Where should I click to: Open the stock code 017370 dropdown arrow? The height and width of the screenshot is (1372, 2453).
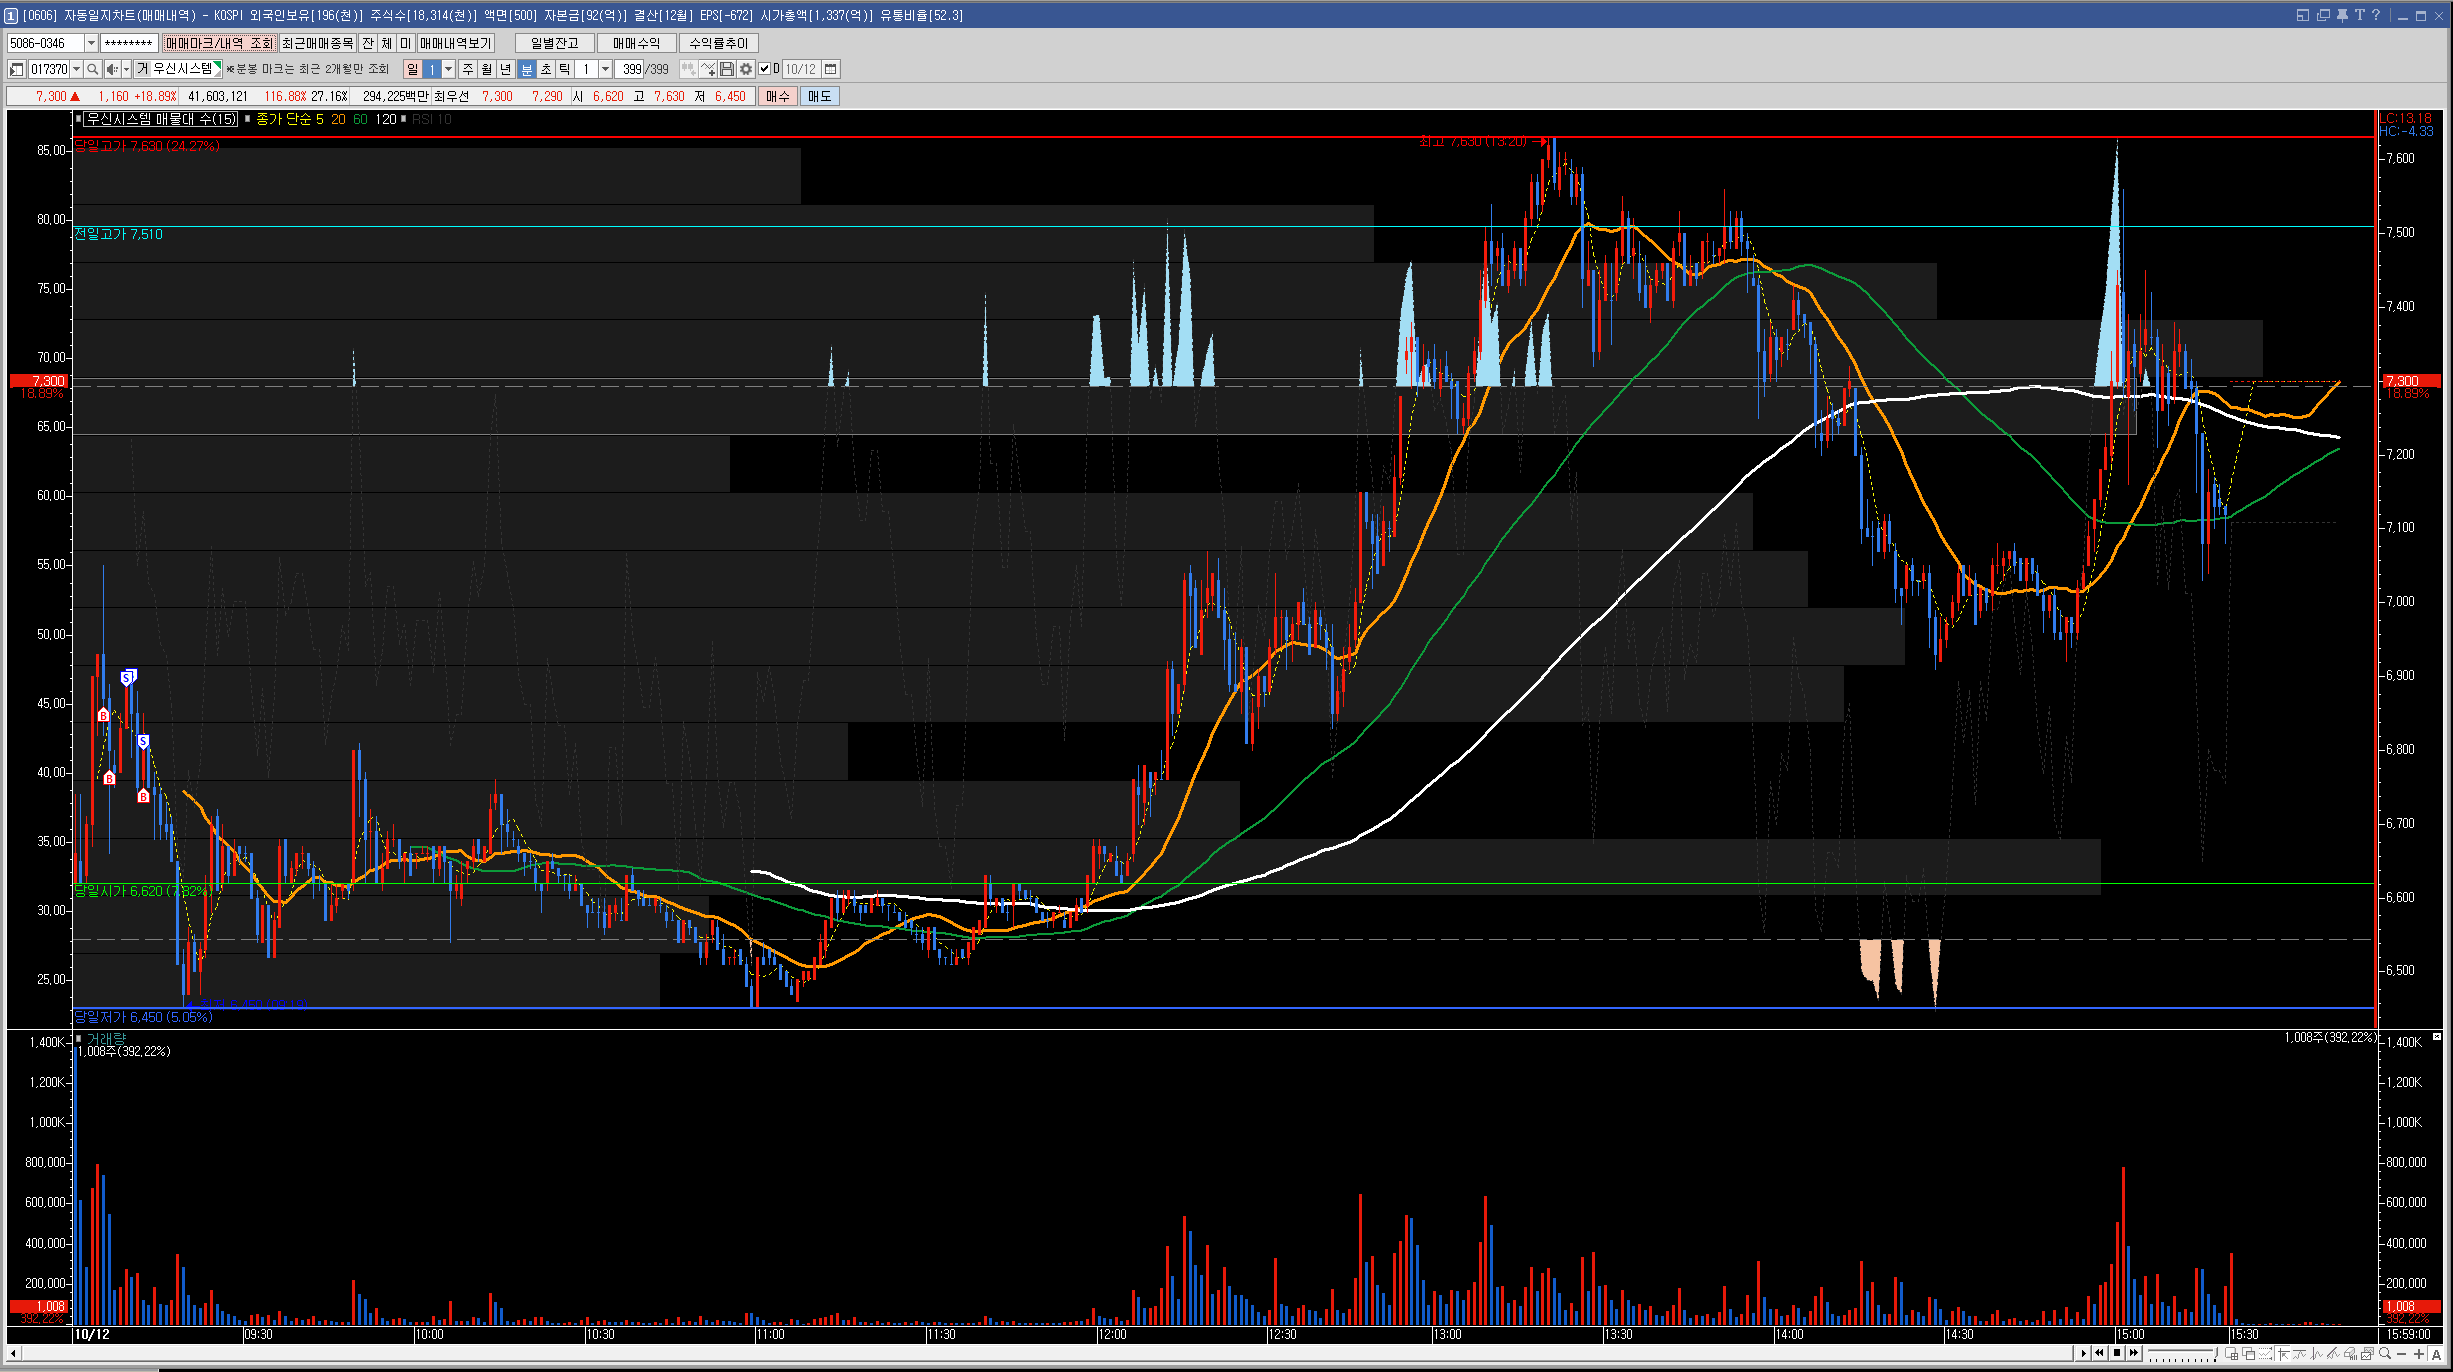click(76, 69)
